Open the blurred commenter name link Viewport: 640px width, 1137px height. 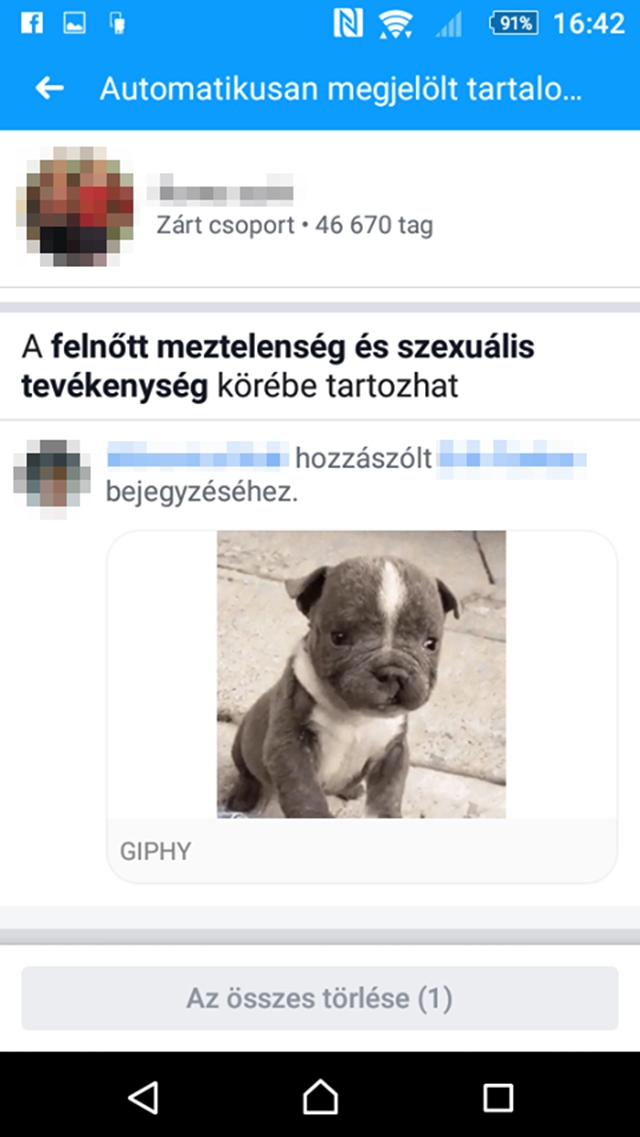[x=198, y=458]
